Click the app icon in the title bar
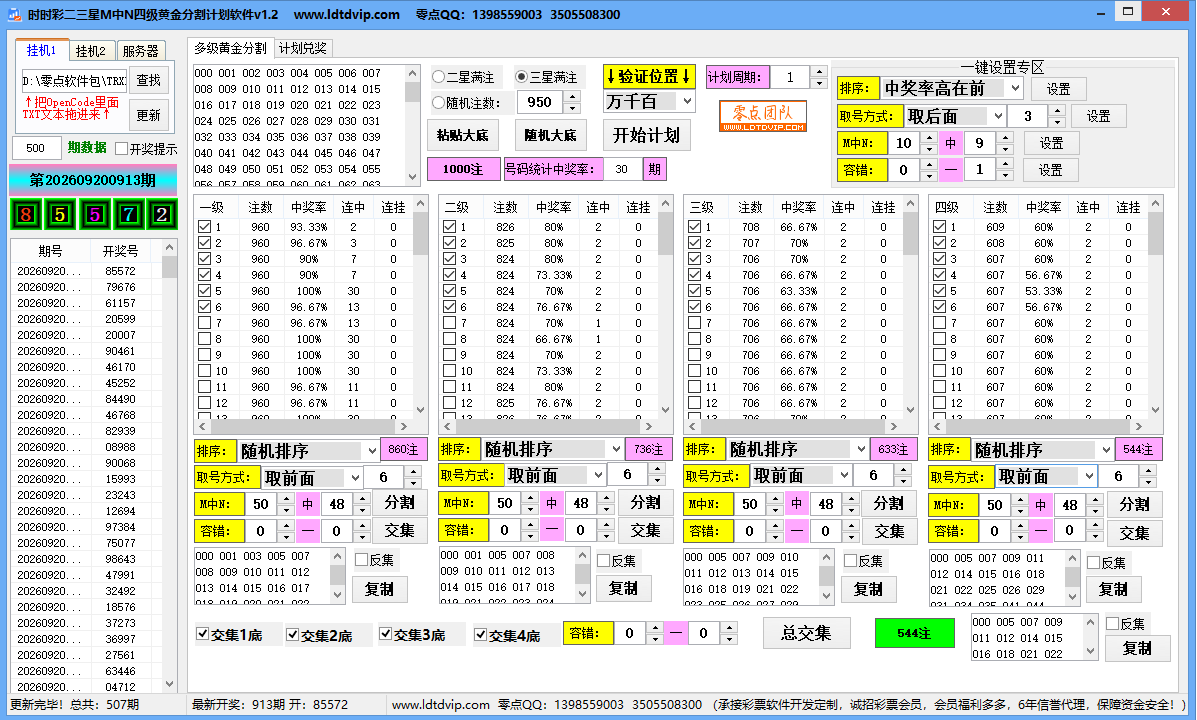 (14, 14)
